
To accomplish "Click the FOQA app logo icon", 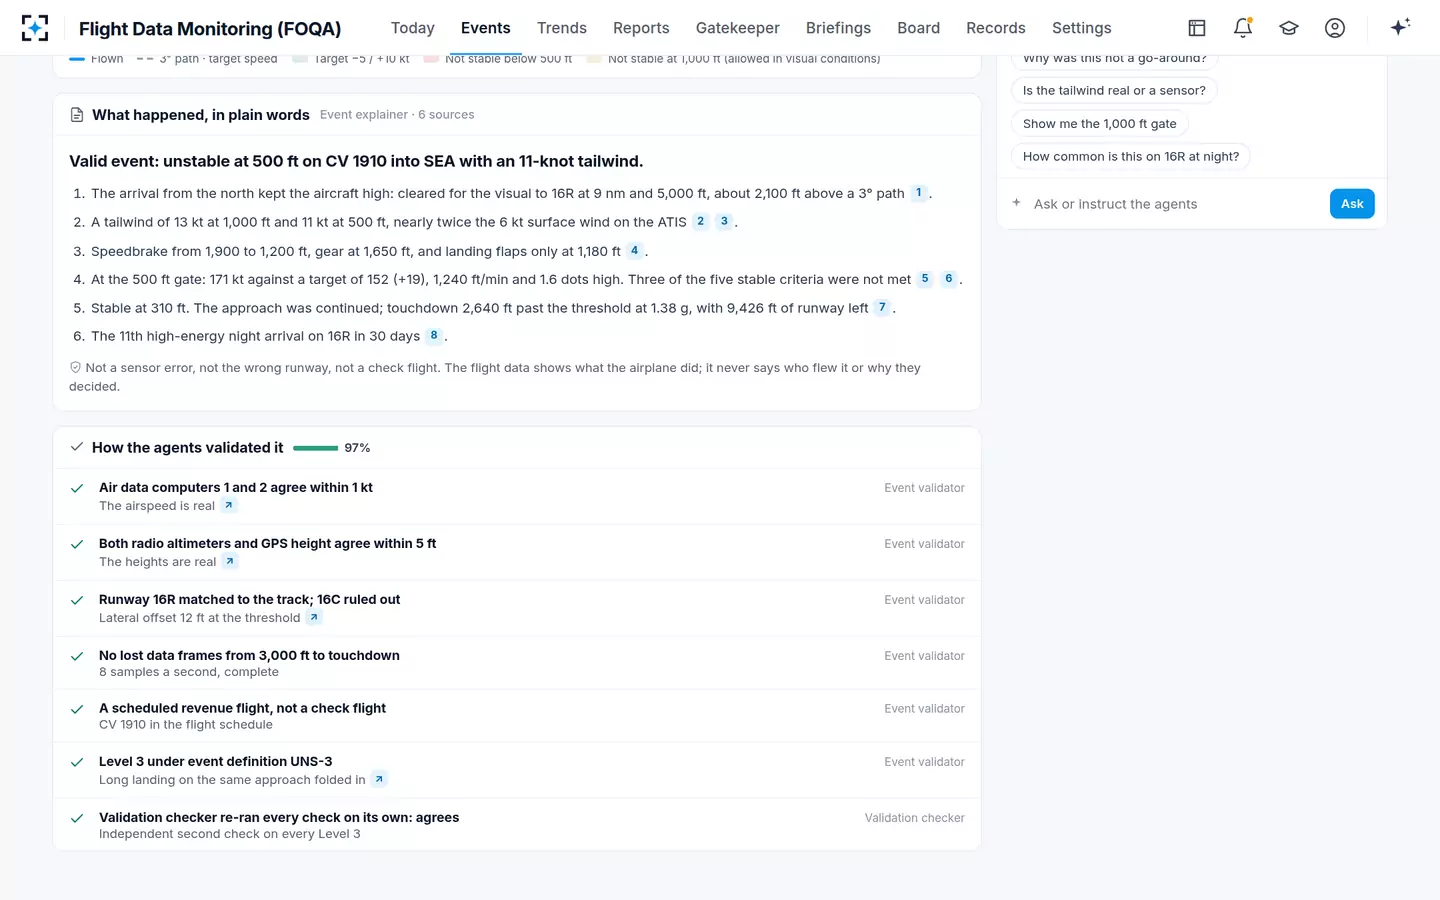I will (35, 28).
